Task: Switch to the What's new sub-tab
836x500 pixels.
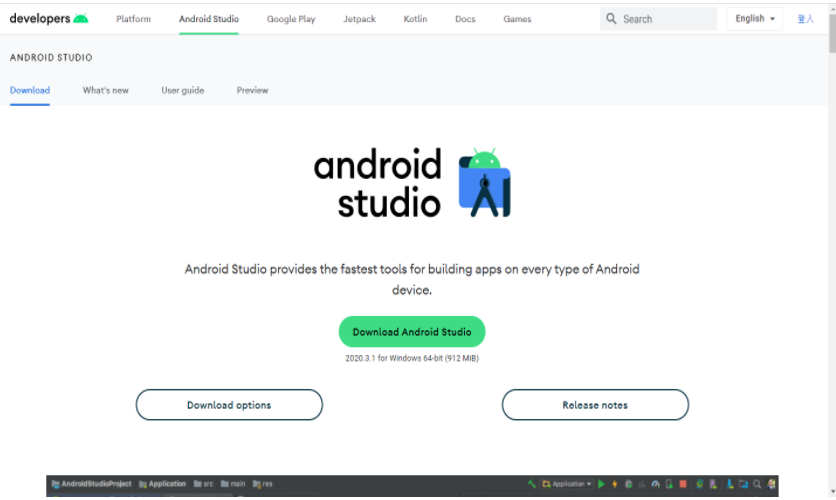Action: 106,90
